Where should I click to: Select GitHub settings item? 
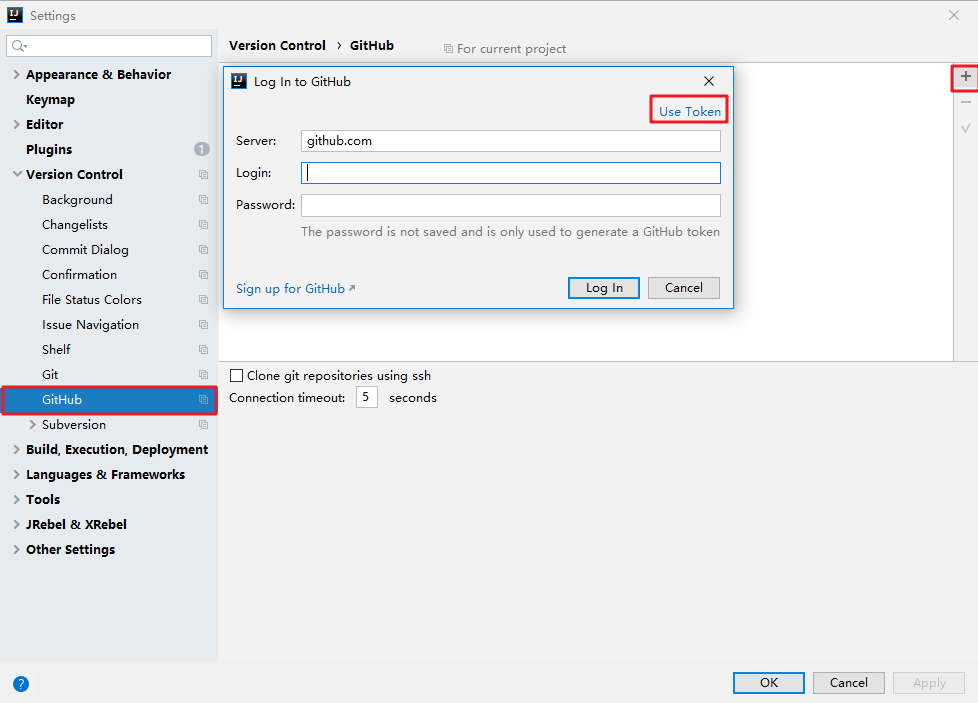click(x=109, y=400)
